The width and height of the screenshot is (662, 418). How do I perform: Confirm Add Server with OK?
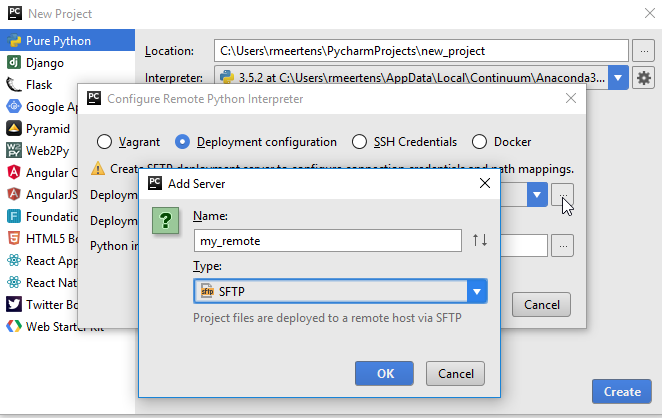point(385,373)
